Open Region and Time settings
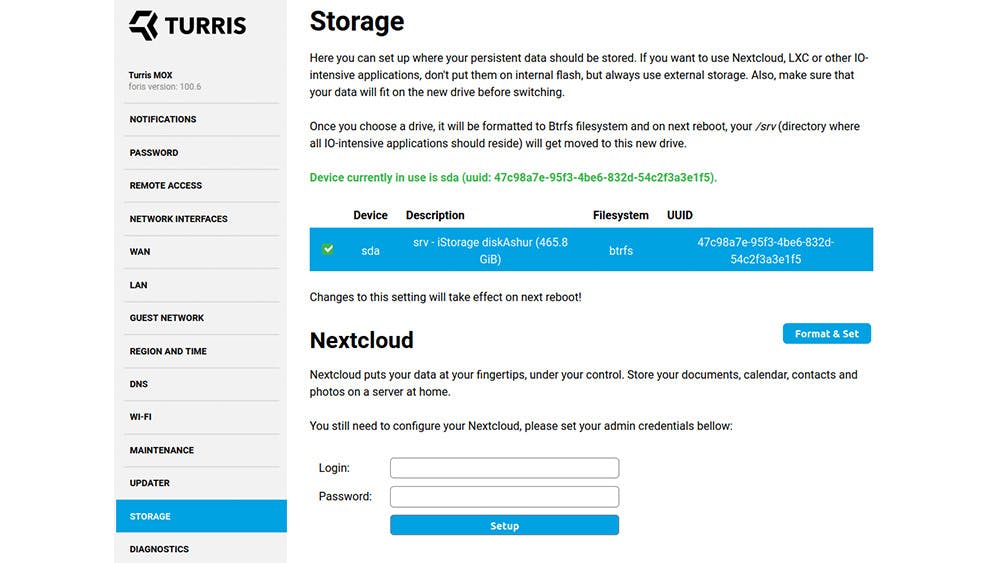This screenshot has width=1000, height=563. pos(168,351)
